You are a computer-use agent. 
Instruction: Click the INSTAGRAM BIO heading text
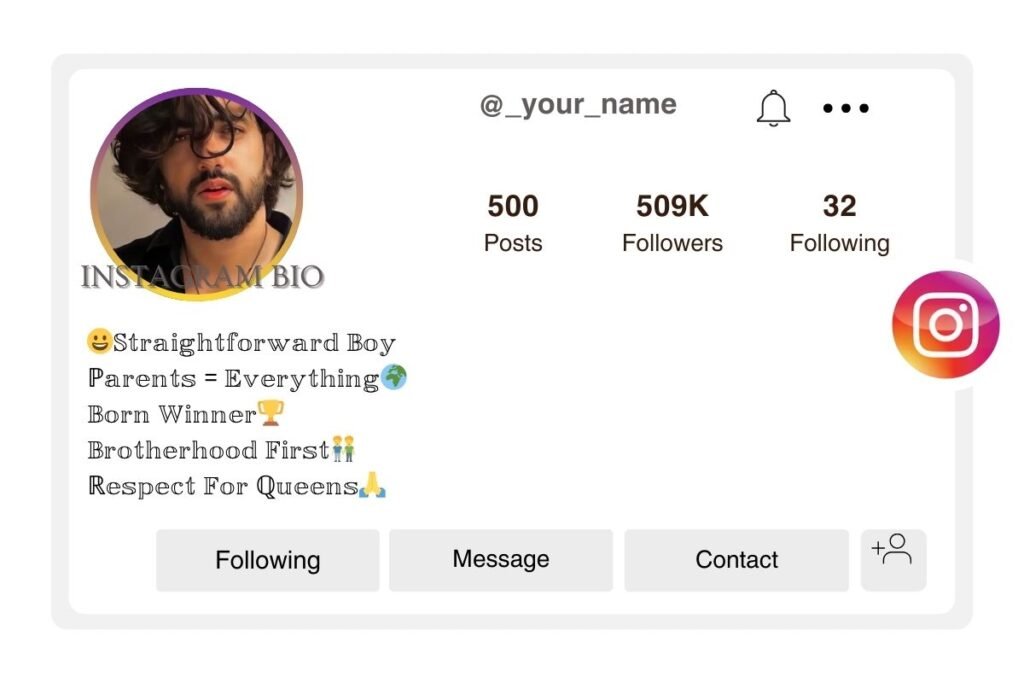pos(201,274)
